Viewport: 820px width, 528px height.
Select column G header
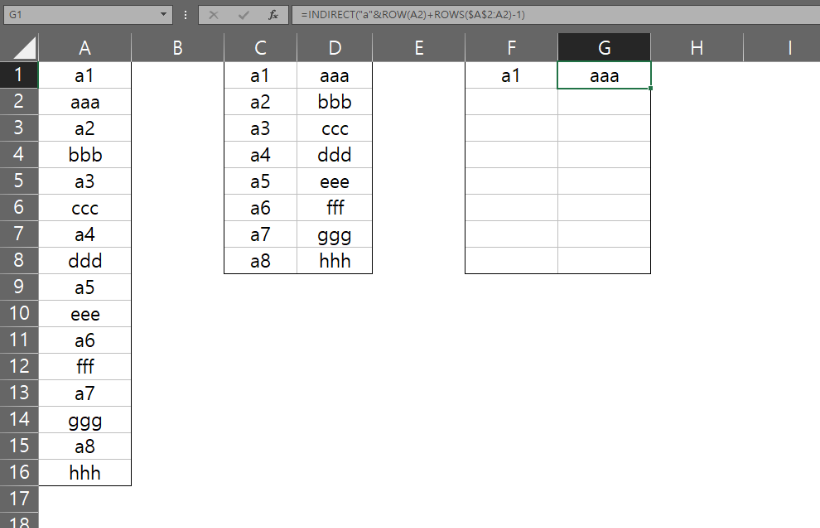click(x=604, y=48)
